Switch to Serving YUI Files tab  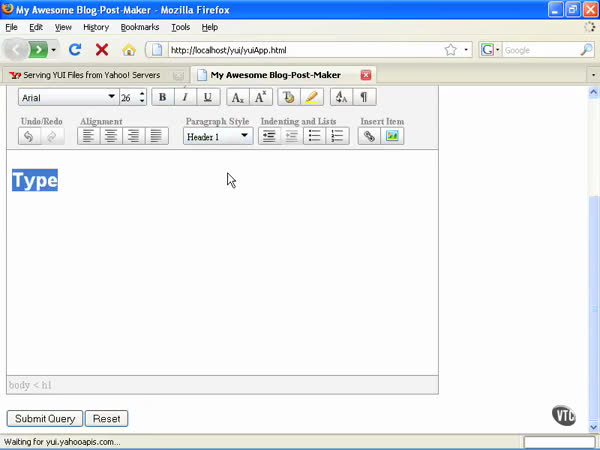(92, 75)
